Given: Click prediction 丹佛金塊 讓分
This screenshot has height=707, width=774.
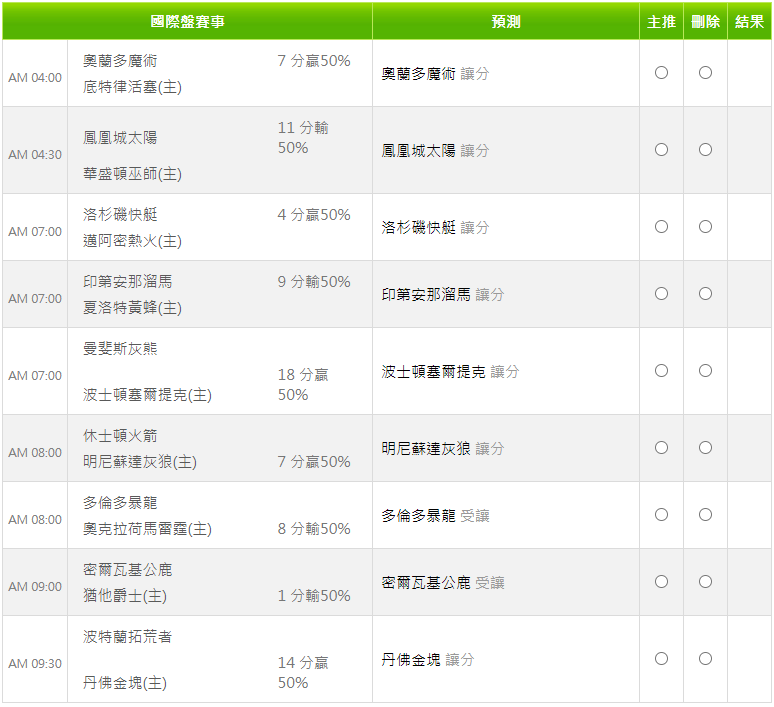Looking at the screenshot, I should tap(428, 660).
